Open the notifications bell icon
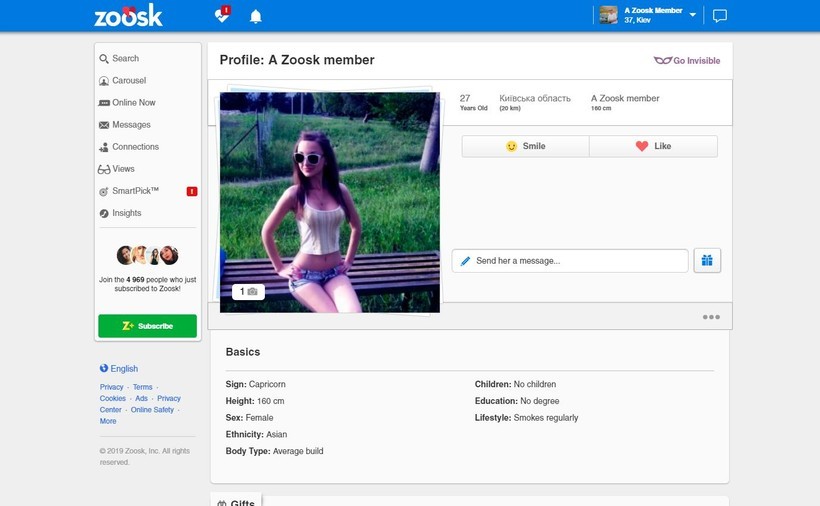The image size is (820, 506). click(256, 16)
